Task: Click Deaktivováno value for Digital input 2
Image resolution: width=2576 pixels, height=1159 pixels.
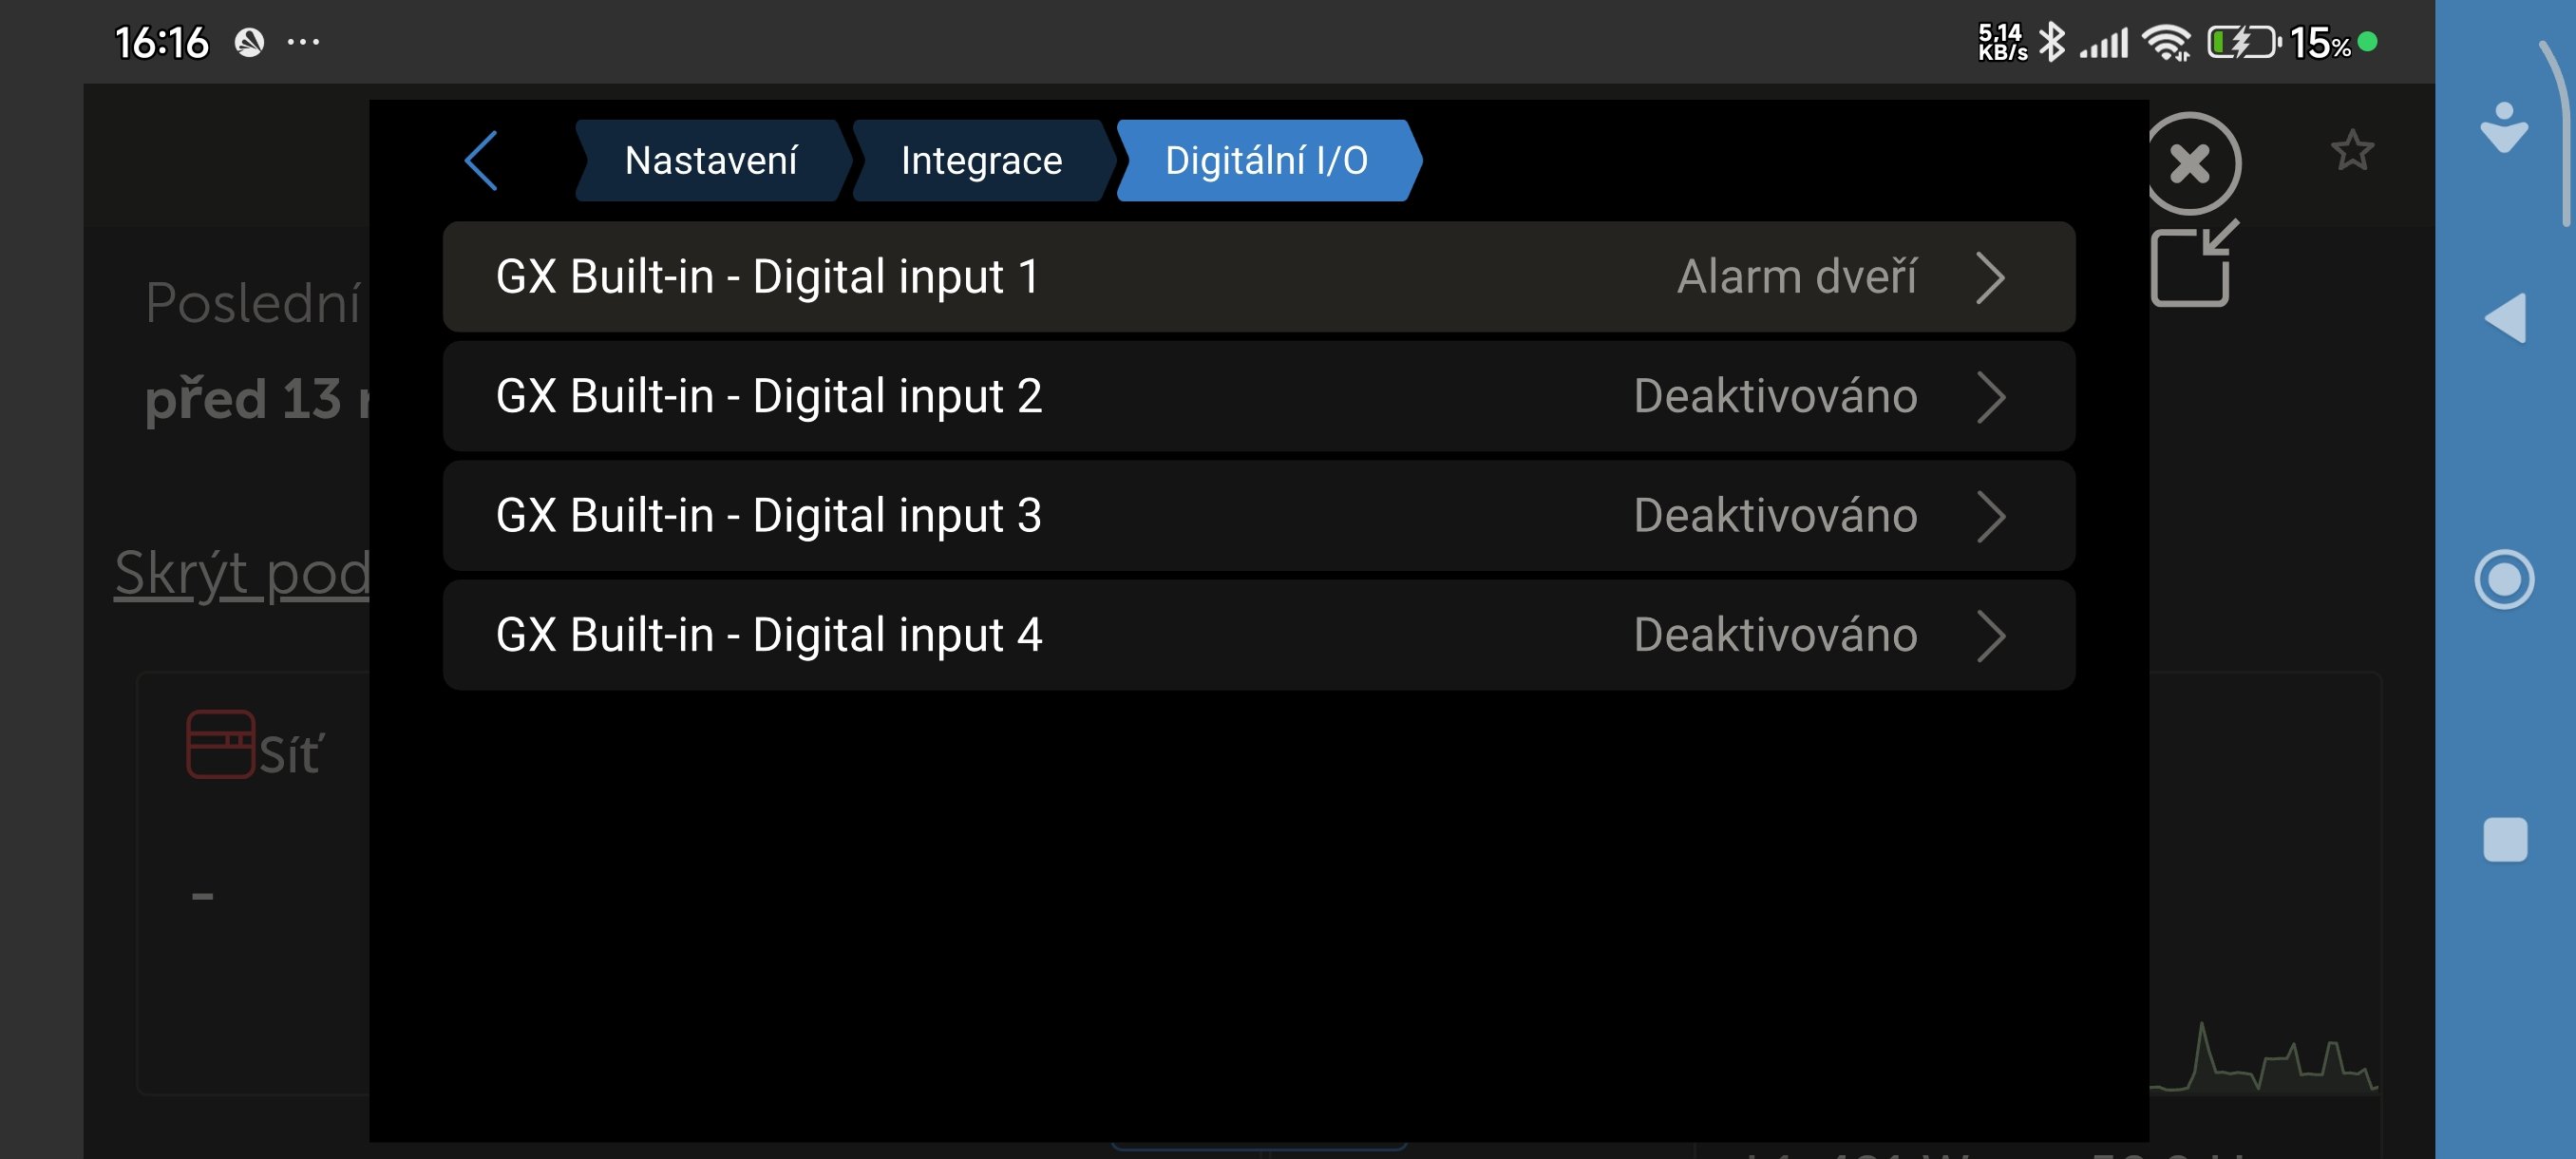Action: coord(1774,397)
